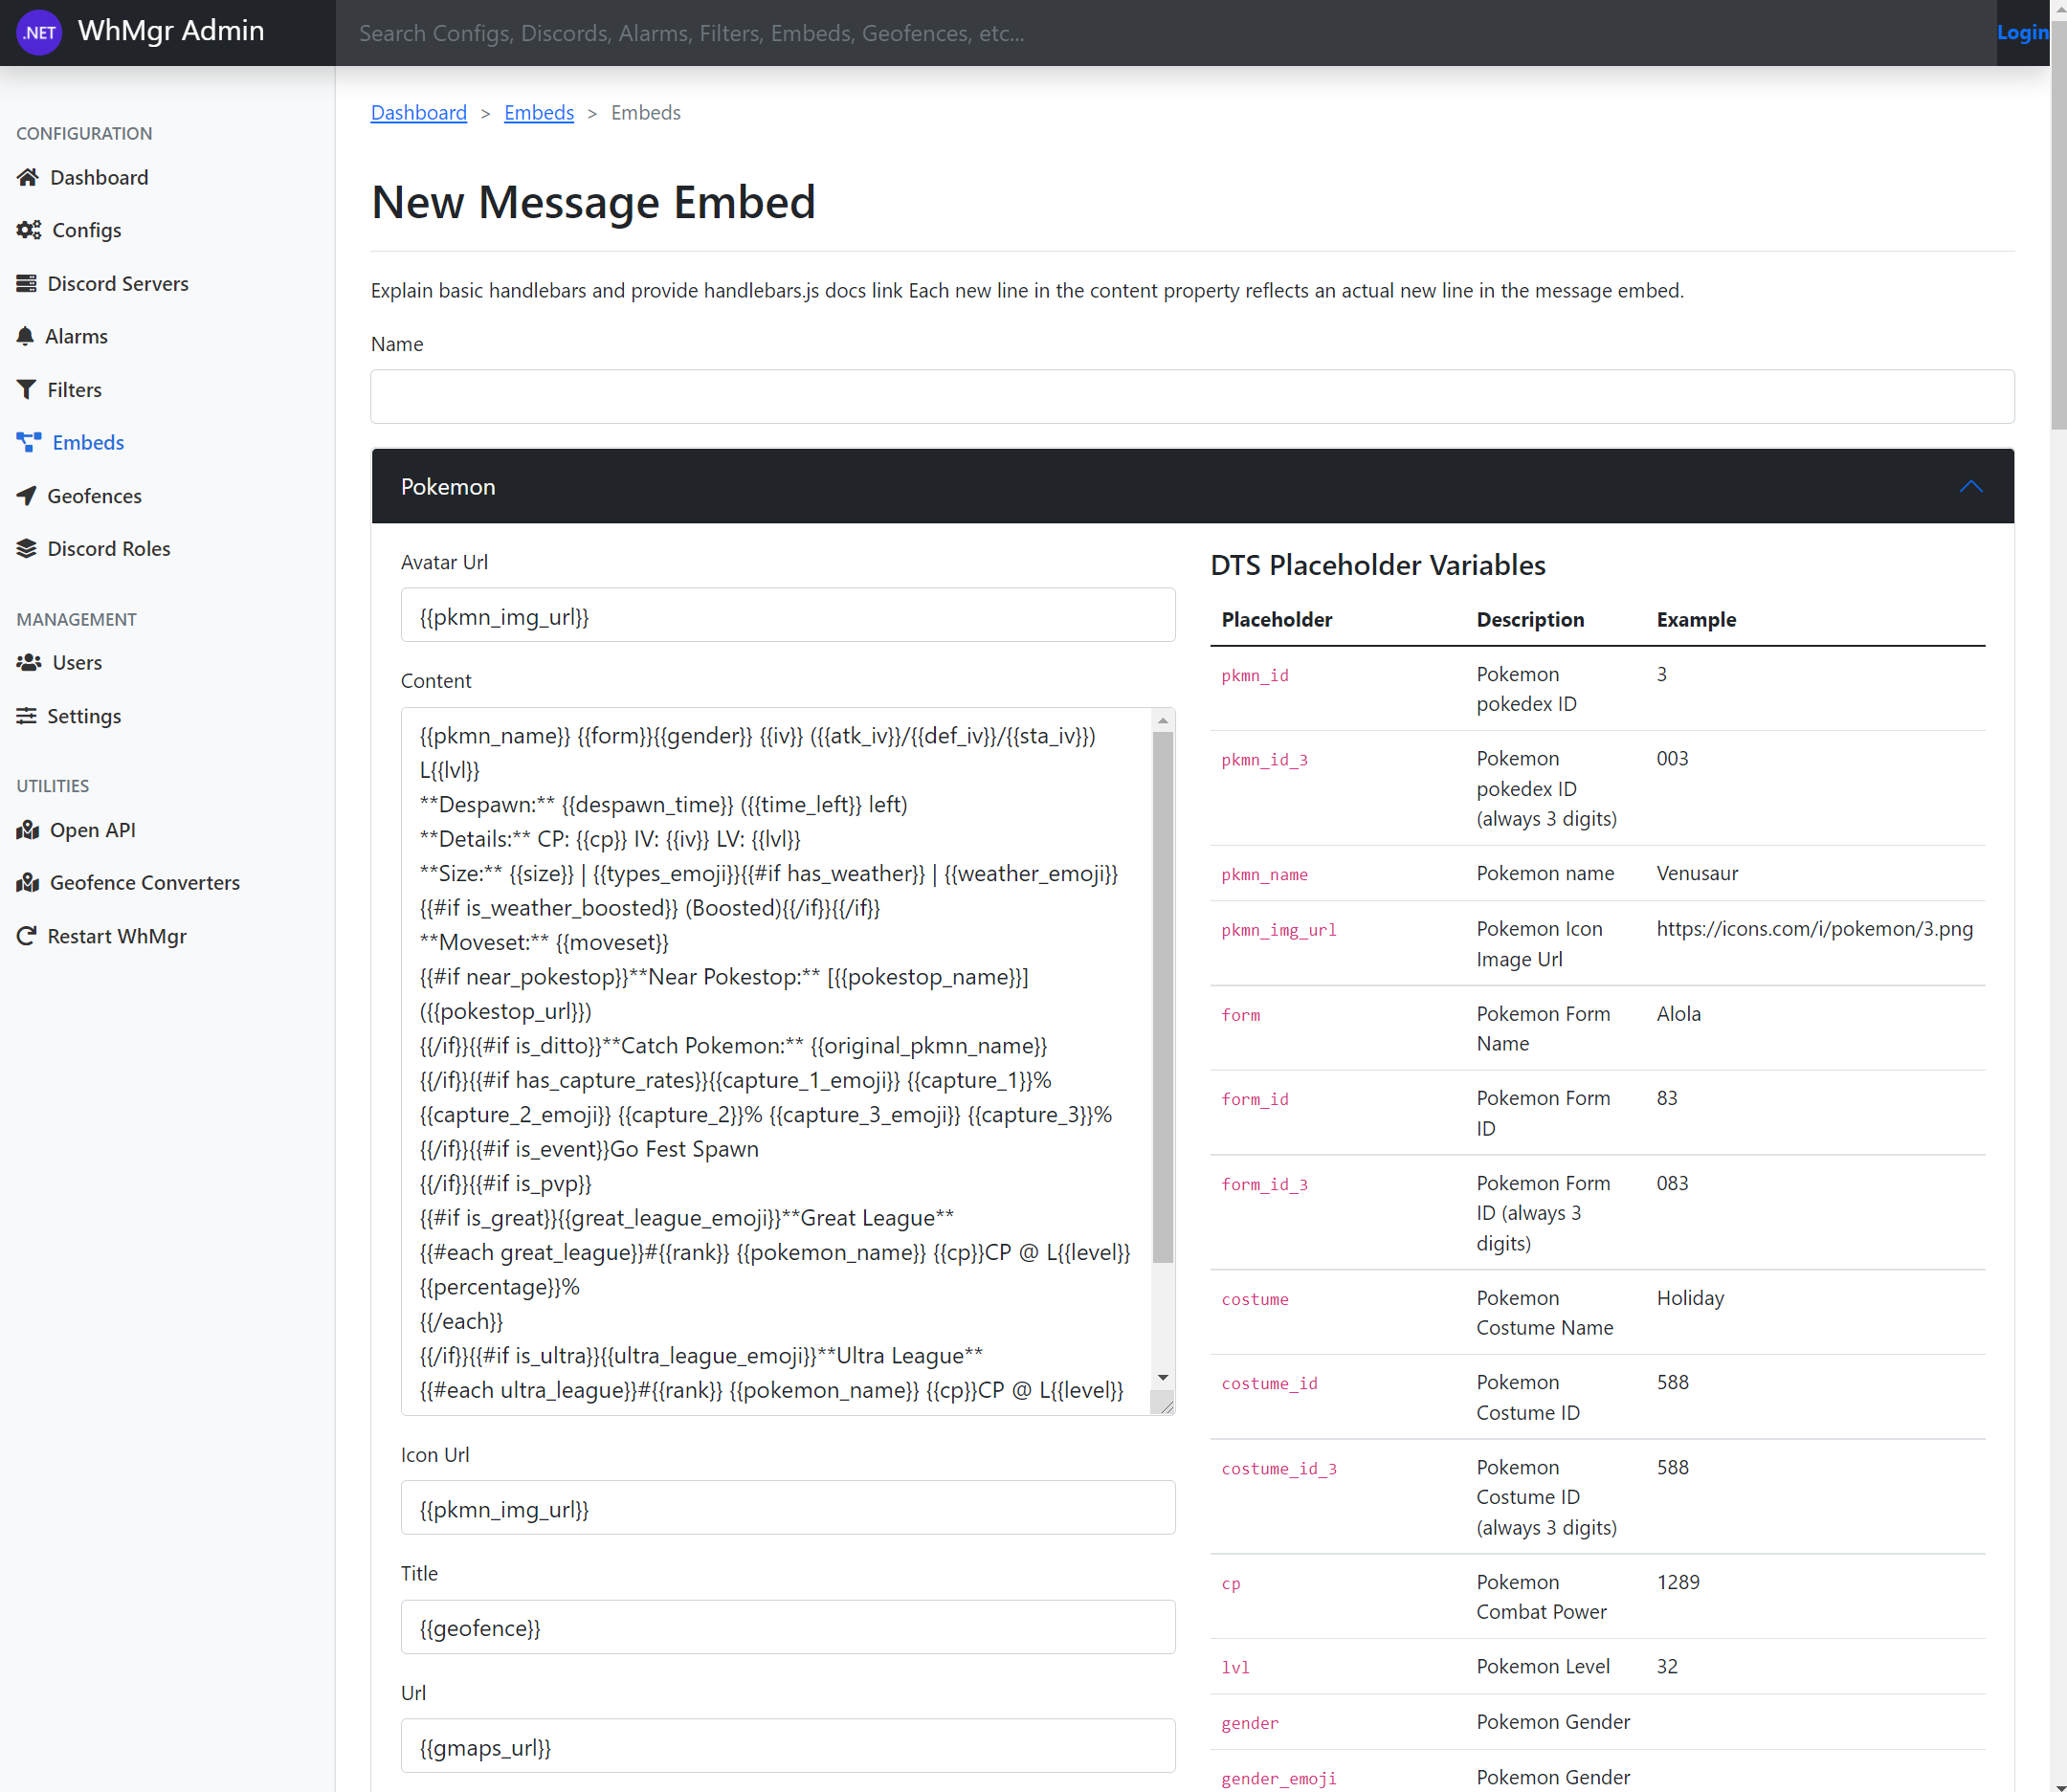The width and height of the screenshot is (2067, 1792).
Task: Click the Geofences location arrow icon
Action: (27, 496)
